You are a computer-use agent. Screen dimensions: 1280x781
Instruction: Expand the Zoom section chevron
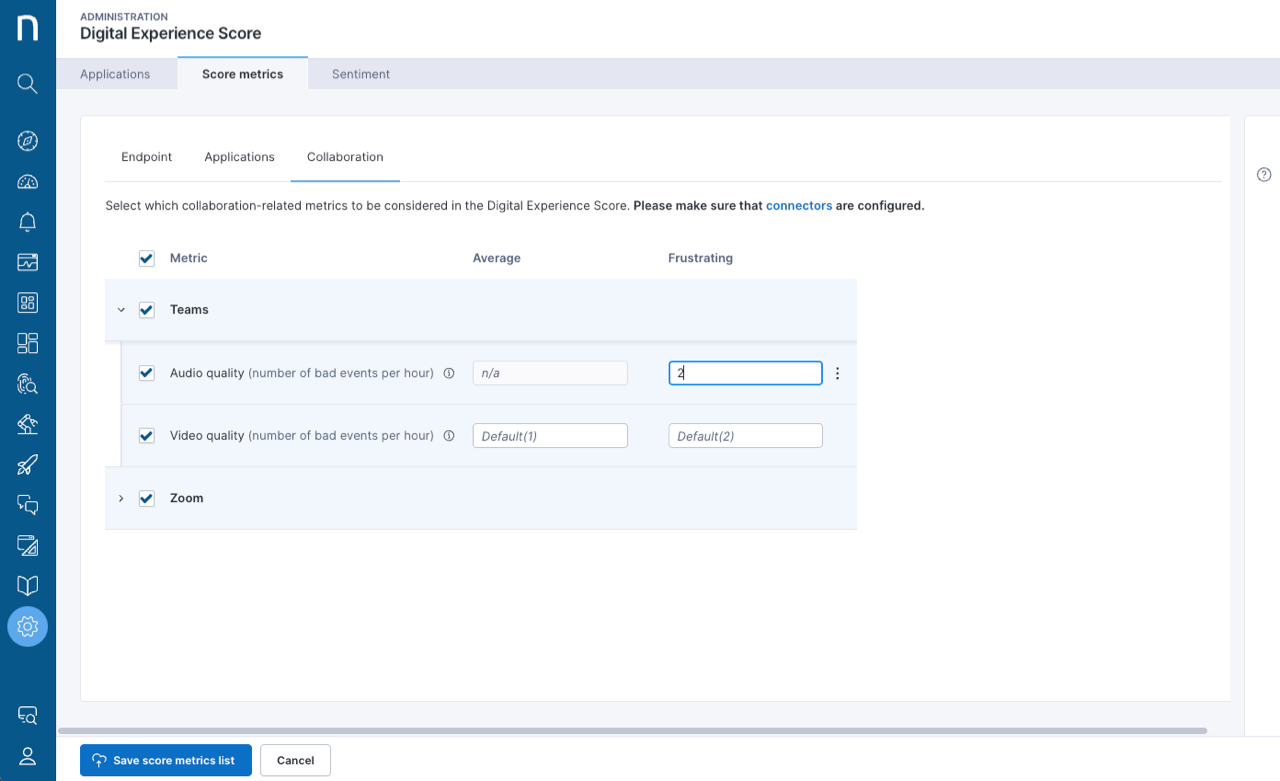121,498
